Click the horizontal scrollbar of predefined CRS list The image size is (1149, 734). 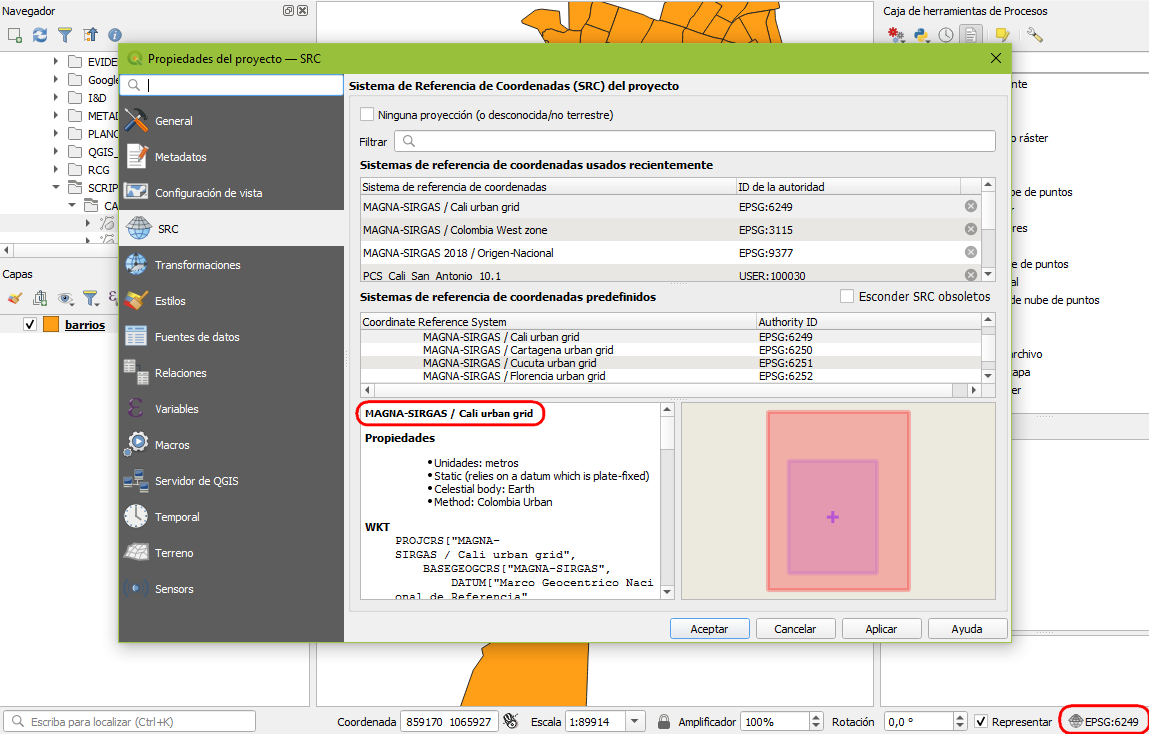(670, 390)
